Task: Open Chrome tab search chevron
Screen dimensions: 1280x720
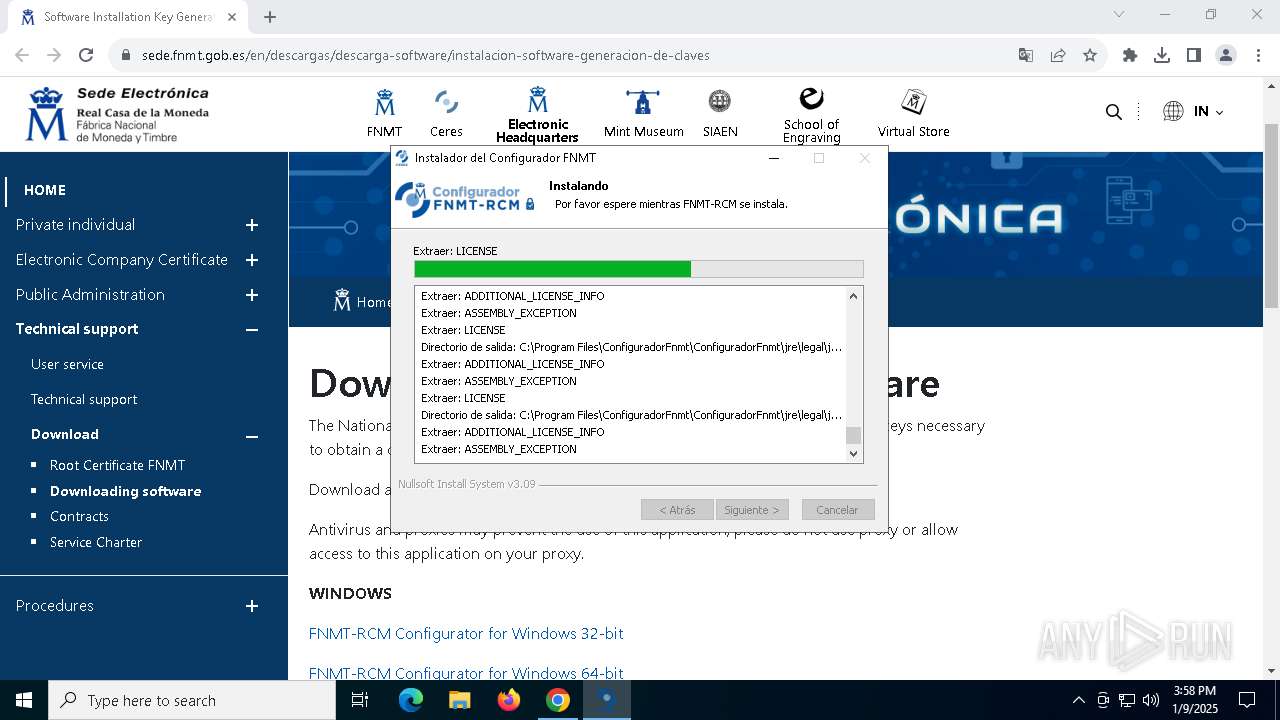Action: pos(1119,14)
